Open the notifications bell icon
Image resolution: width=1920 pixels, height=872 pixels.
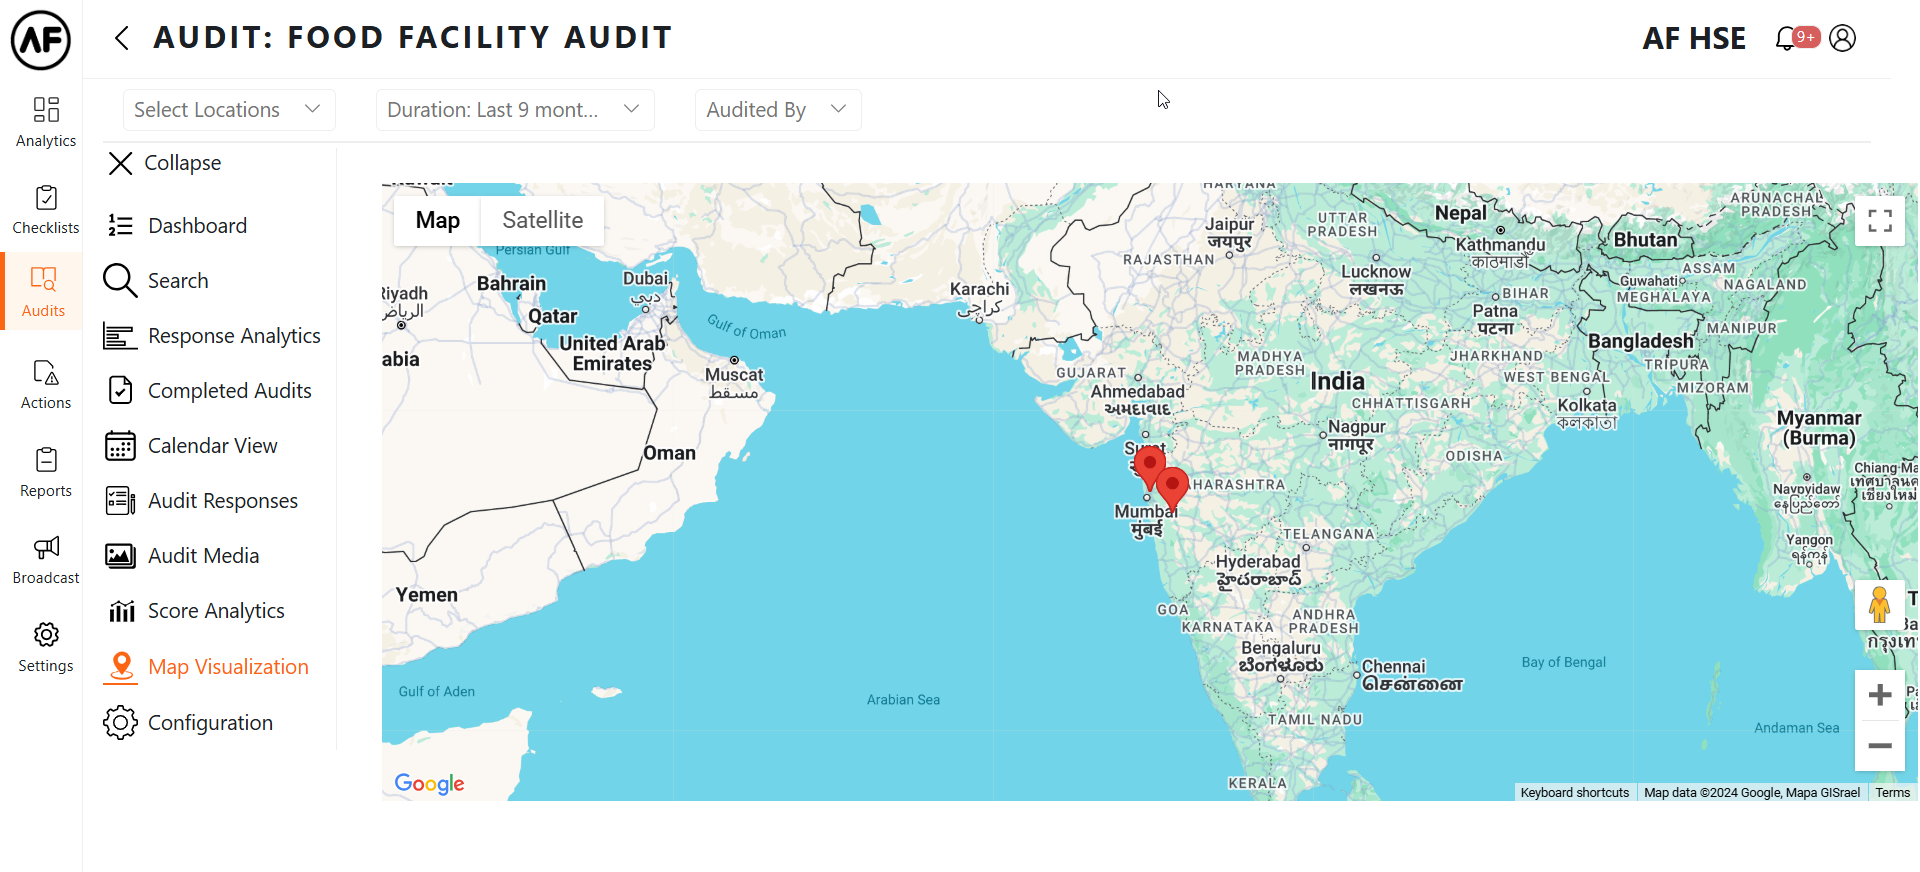pyautogui.click(x=1787, y=39)
